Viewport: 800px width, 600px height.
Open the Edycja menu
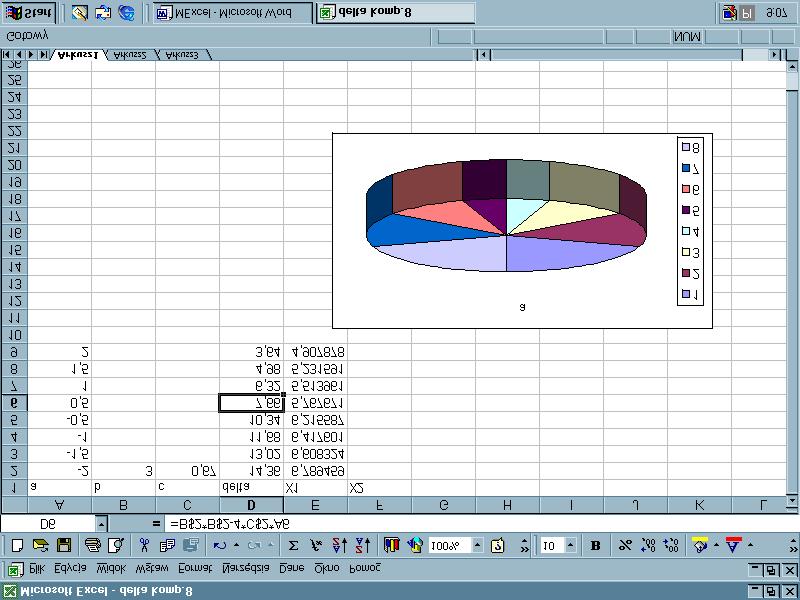click(x=70, y=568)
